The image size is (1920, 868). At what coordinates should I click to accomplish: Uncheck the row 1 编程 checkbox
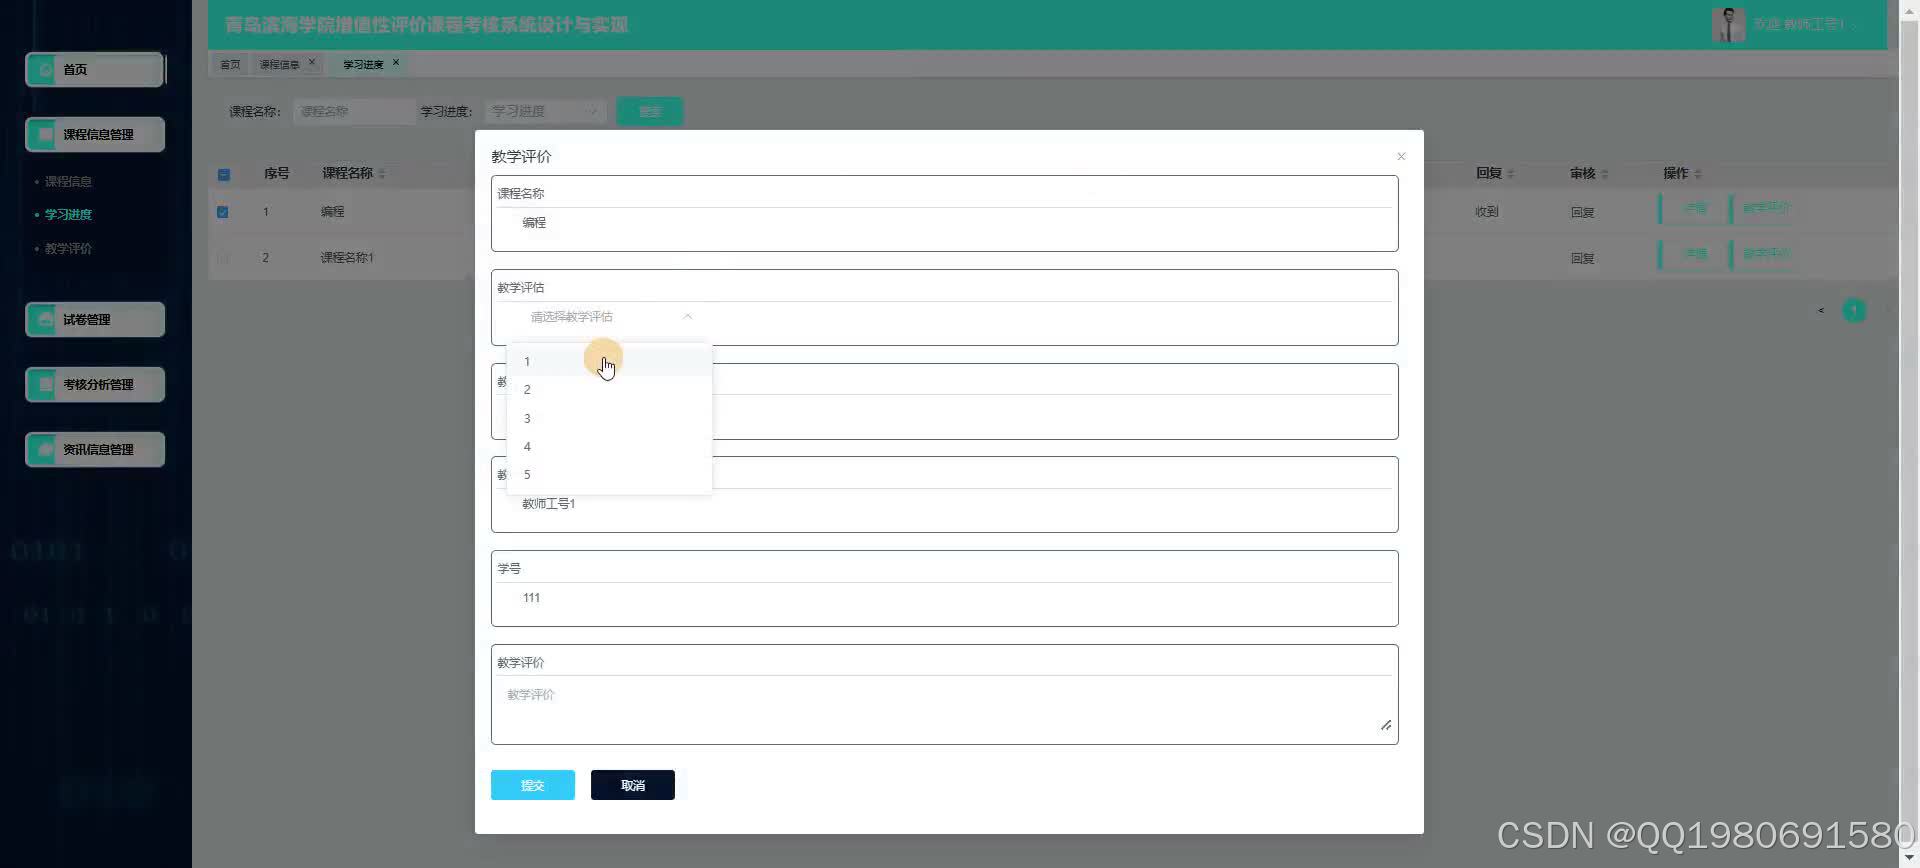tap(223, 212)
